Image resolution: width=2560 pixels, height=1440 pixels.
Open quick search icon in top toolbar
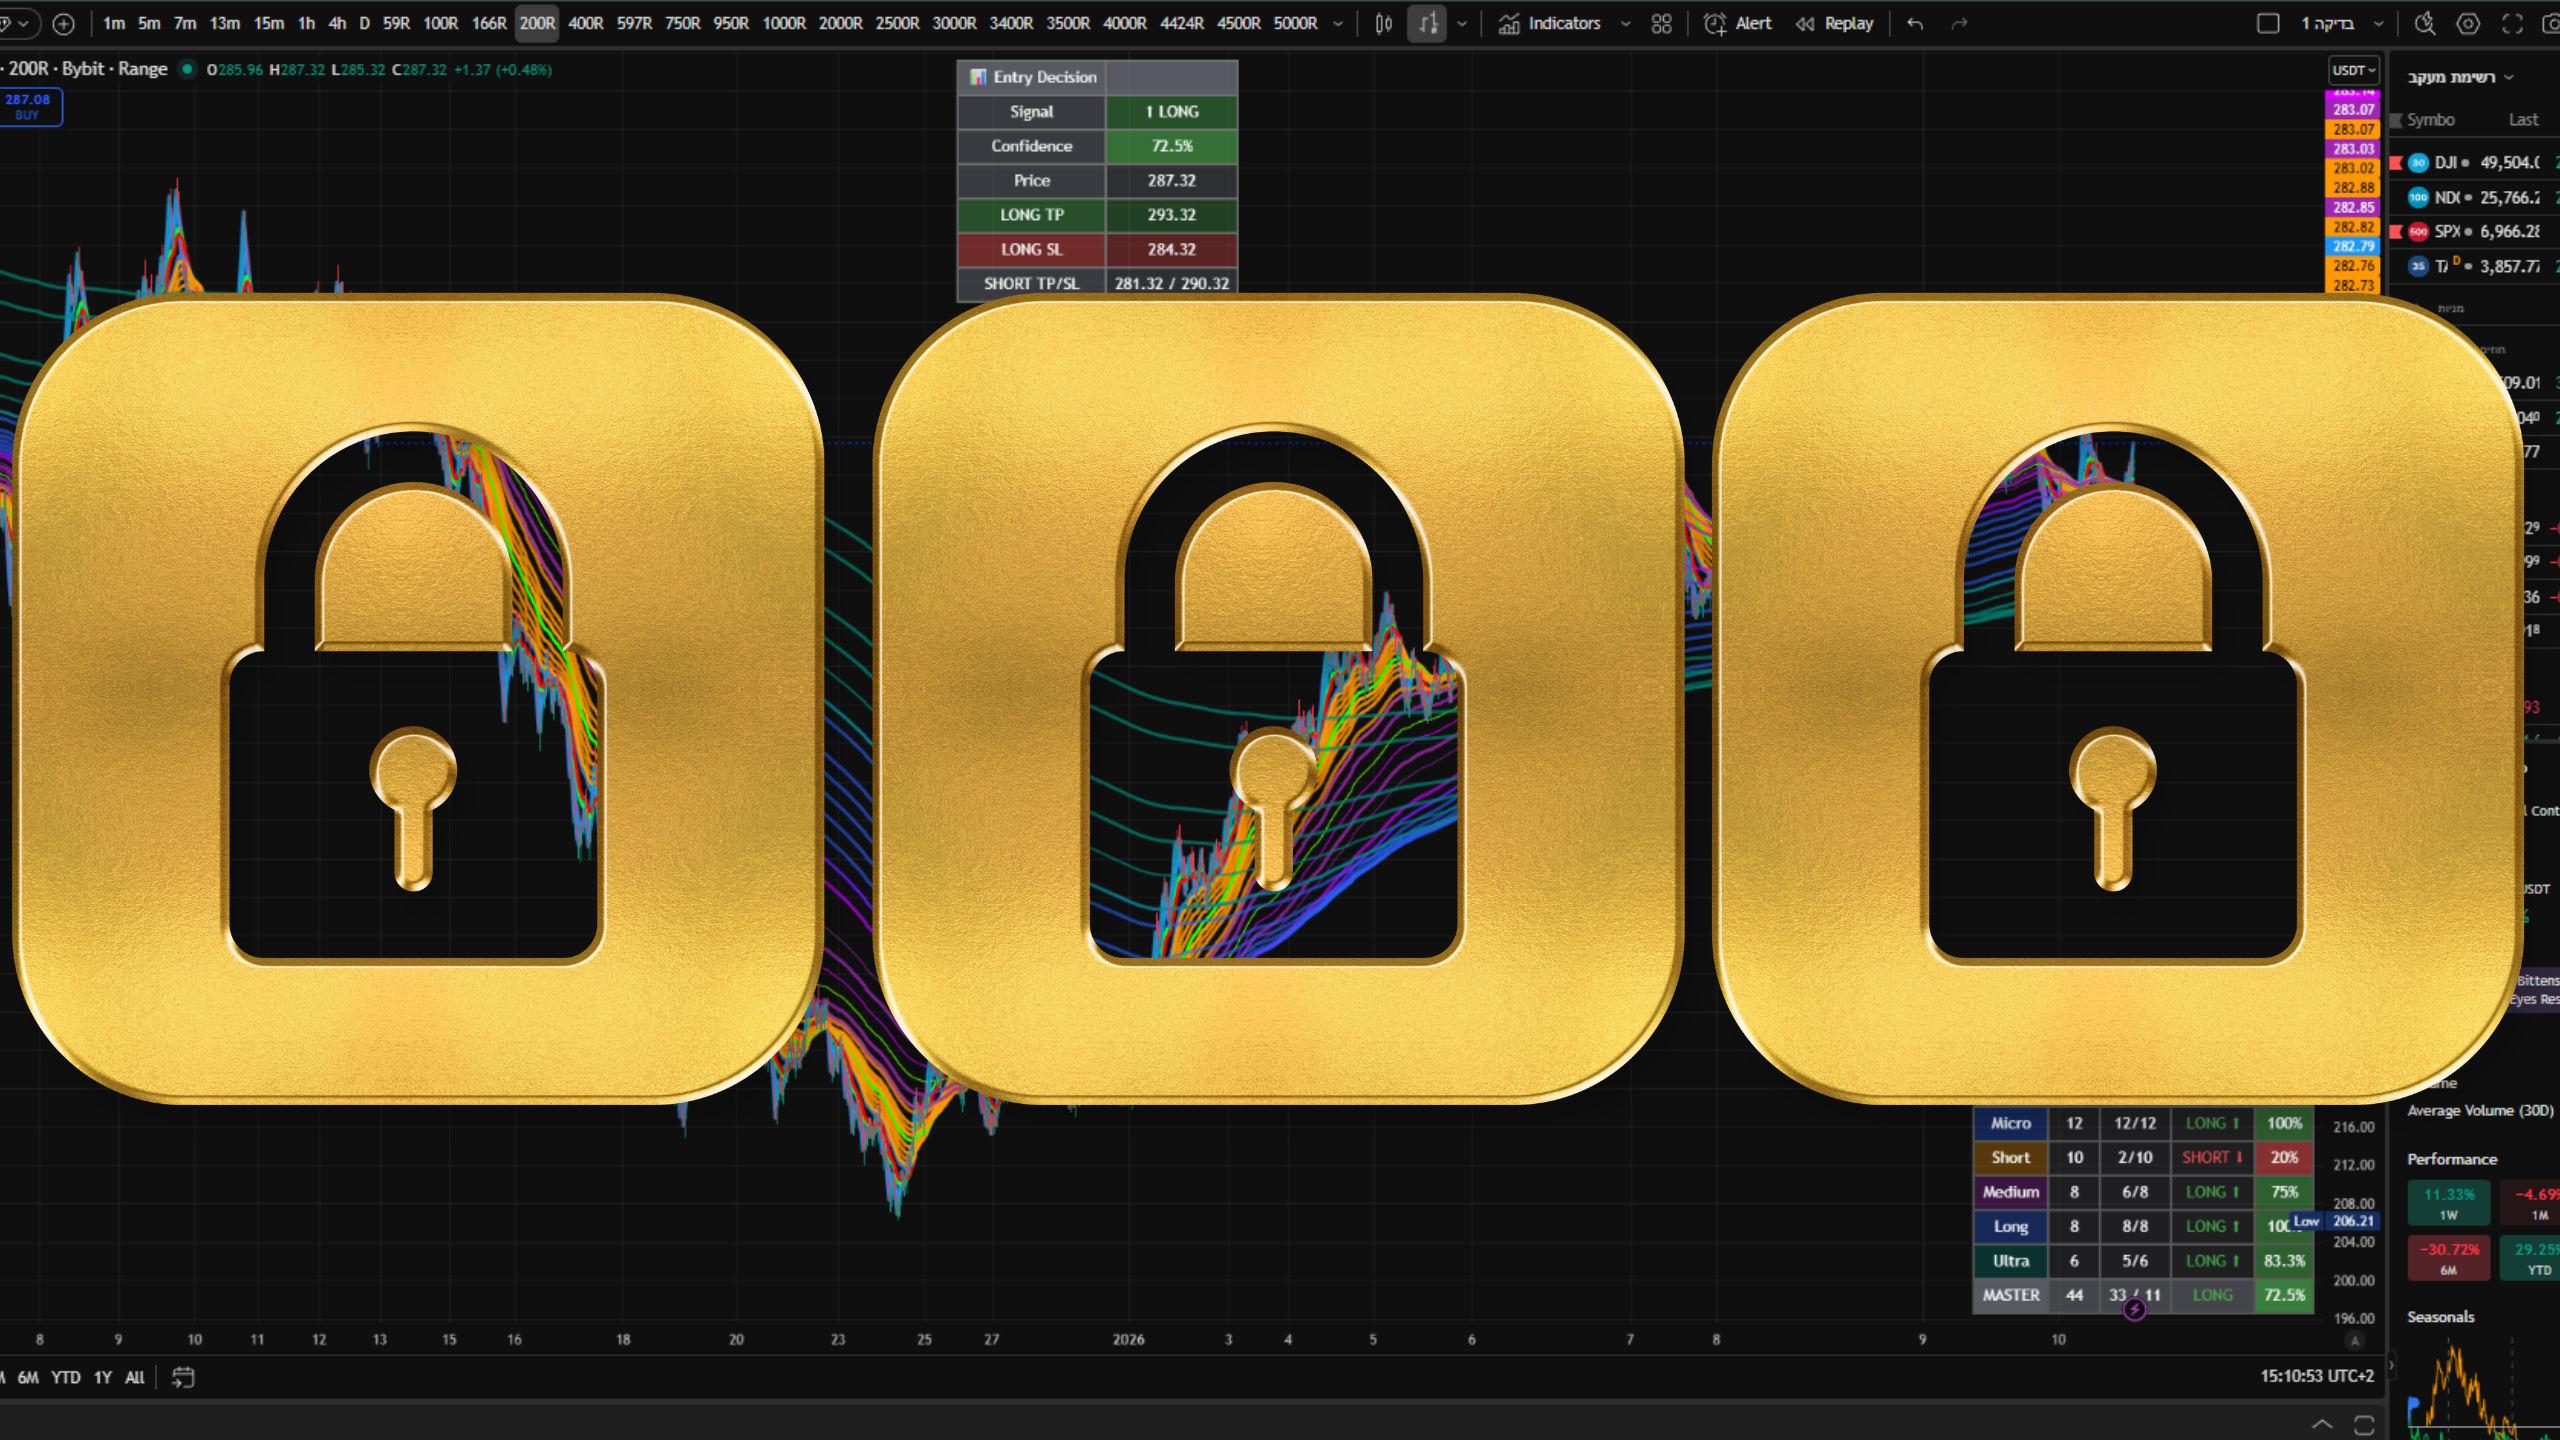2425,23
